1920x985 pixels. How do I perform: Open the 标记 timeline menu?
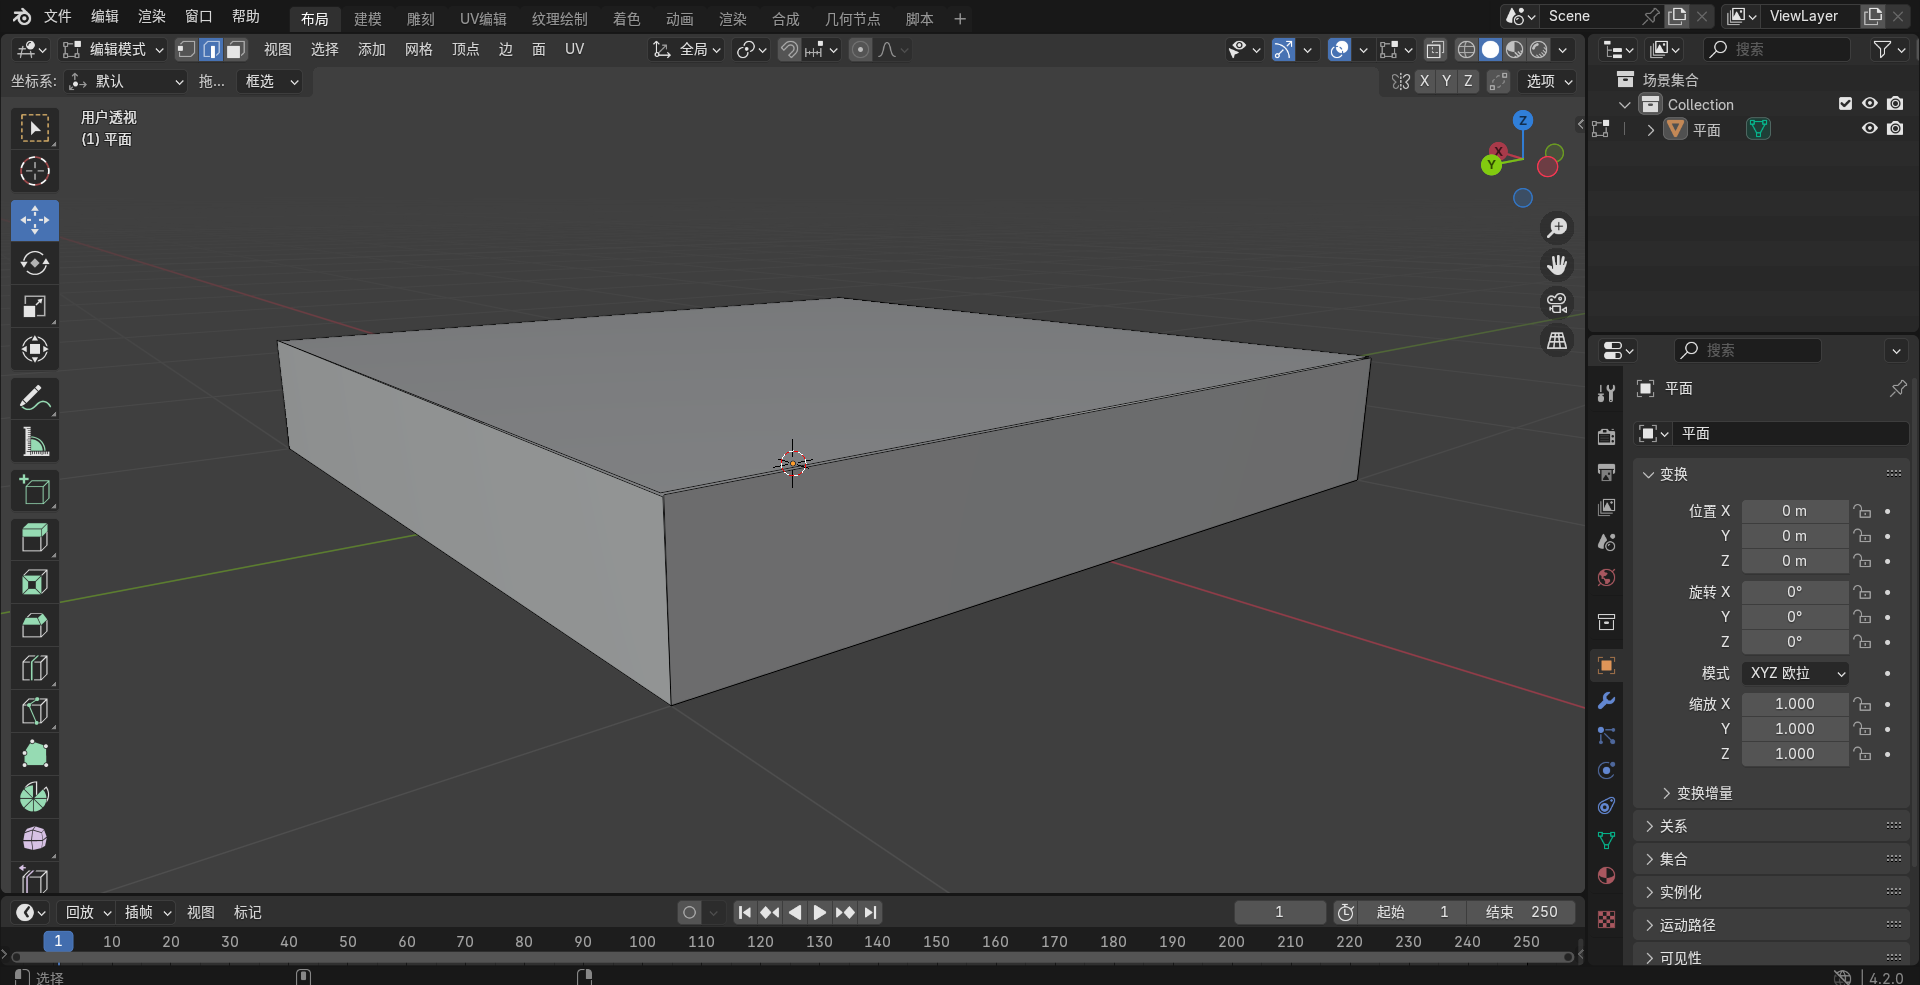tap(247, 912)
